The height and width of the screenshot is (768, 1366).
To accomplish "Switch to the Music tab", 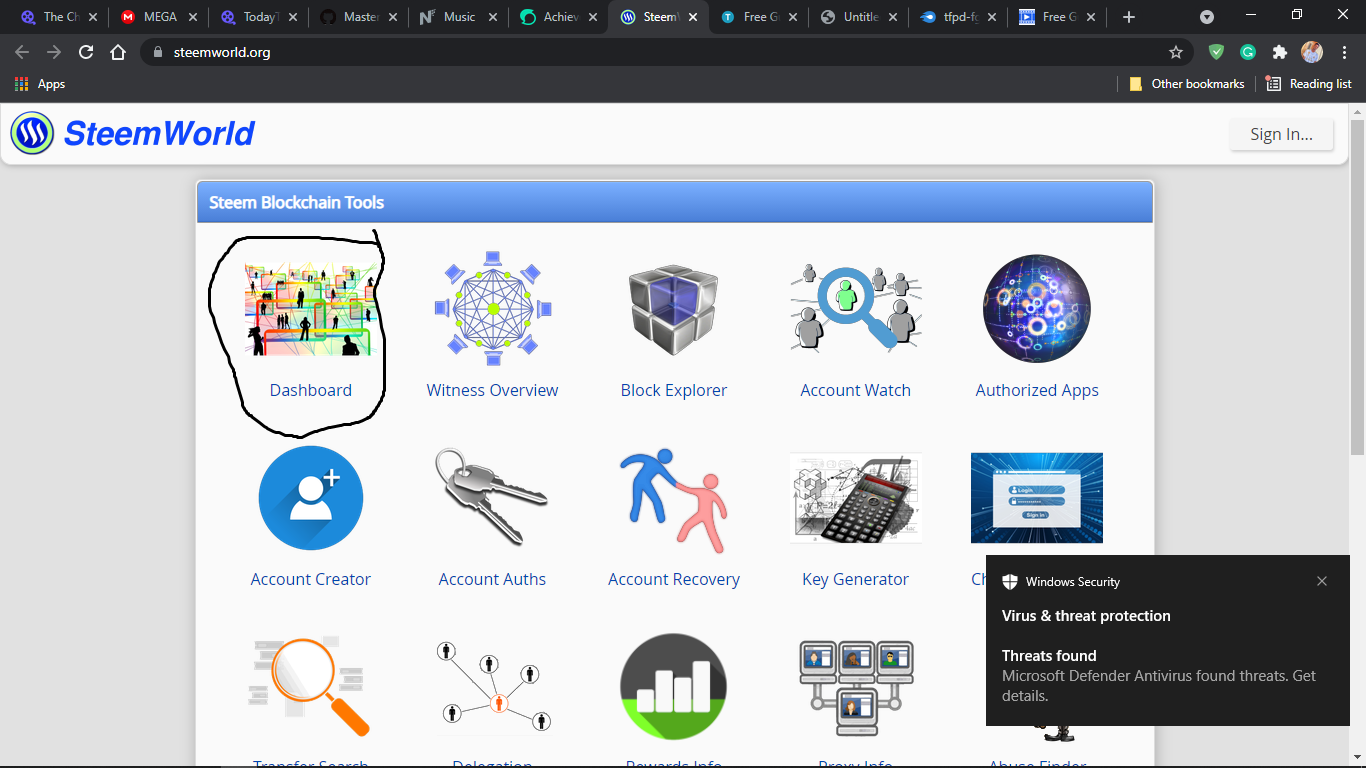I will pos(458,17).
